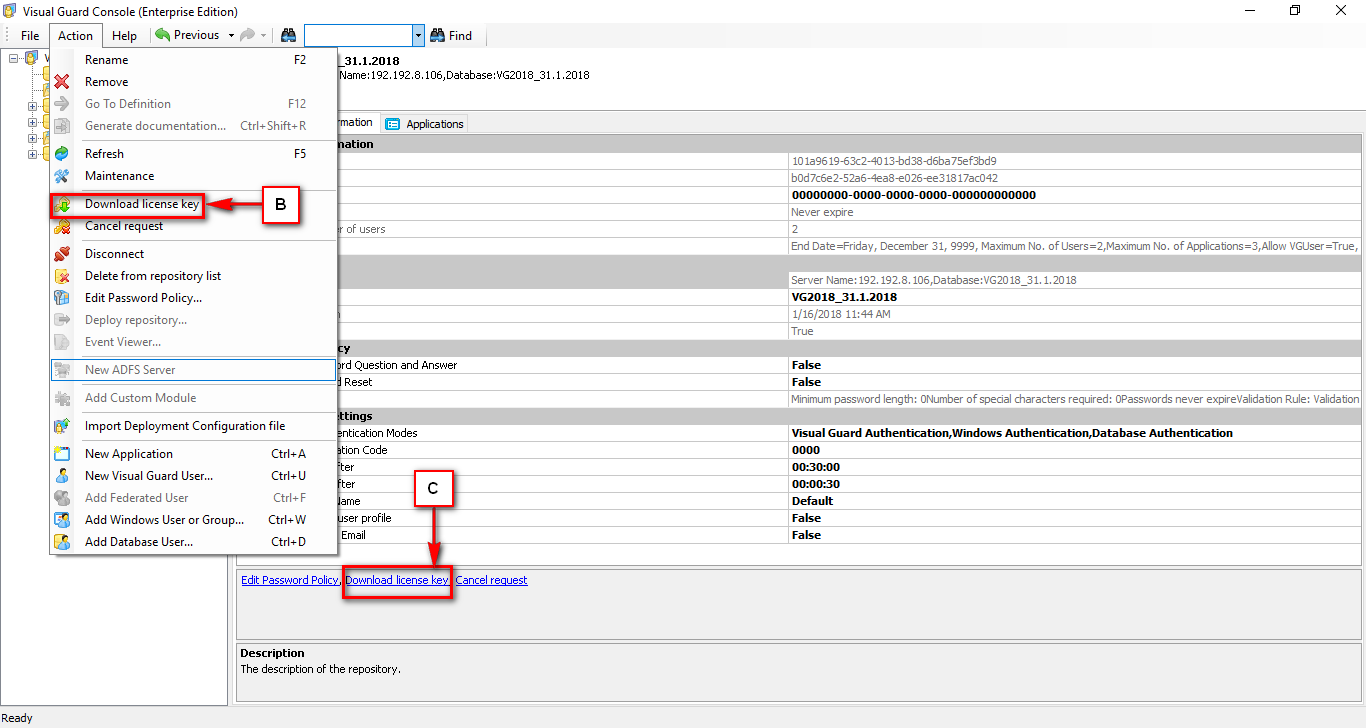Click the Refresh green-blue arrows icon
The height and width of the screenshot is (728, 1366).
[x=62, y=153]
